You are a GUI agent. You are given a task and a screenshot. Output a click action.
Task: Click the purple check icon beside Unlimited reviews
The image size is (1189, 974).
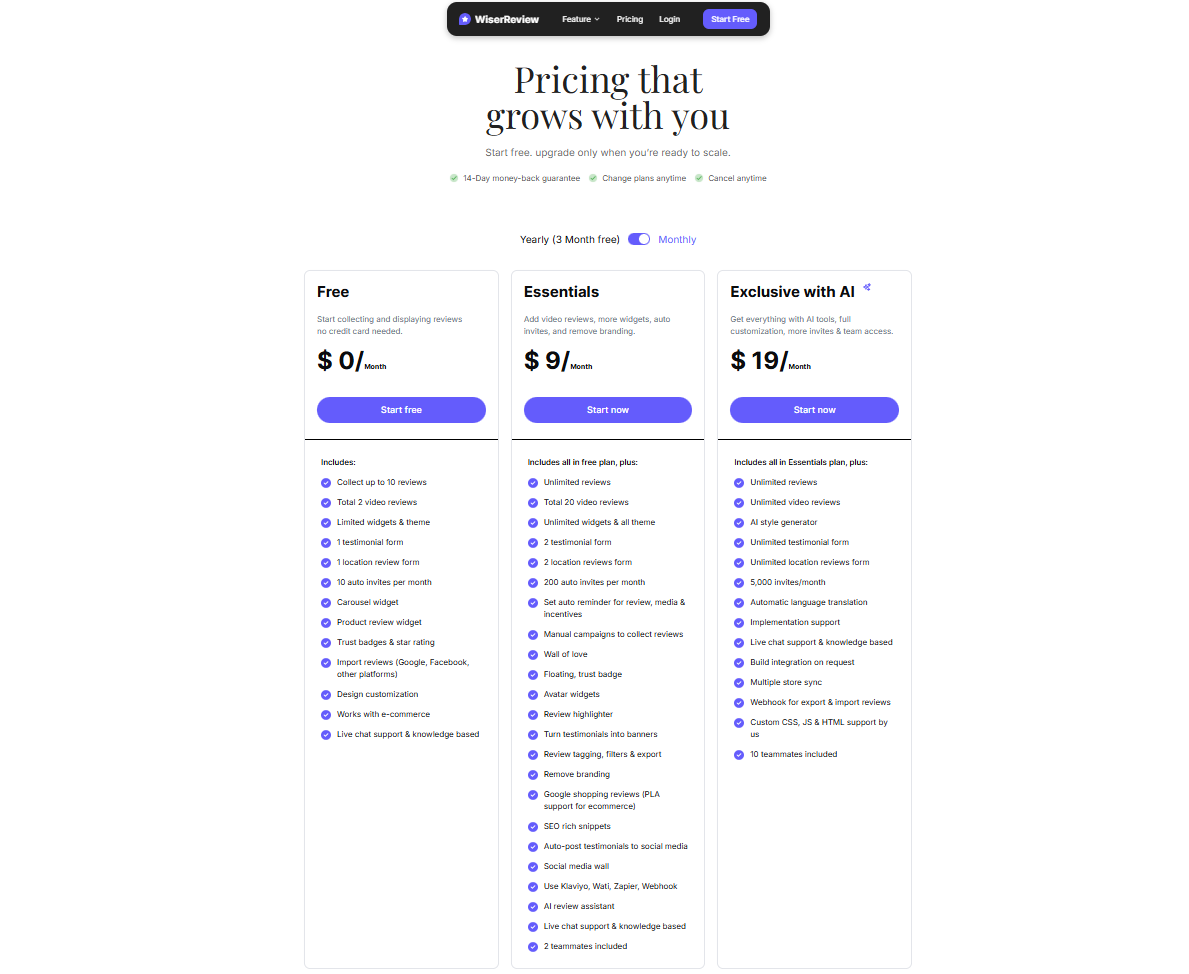[x=532, y=482]
